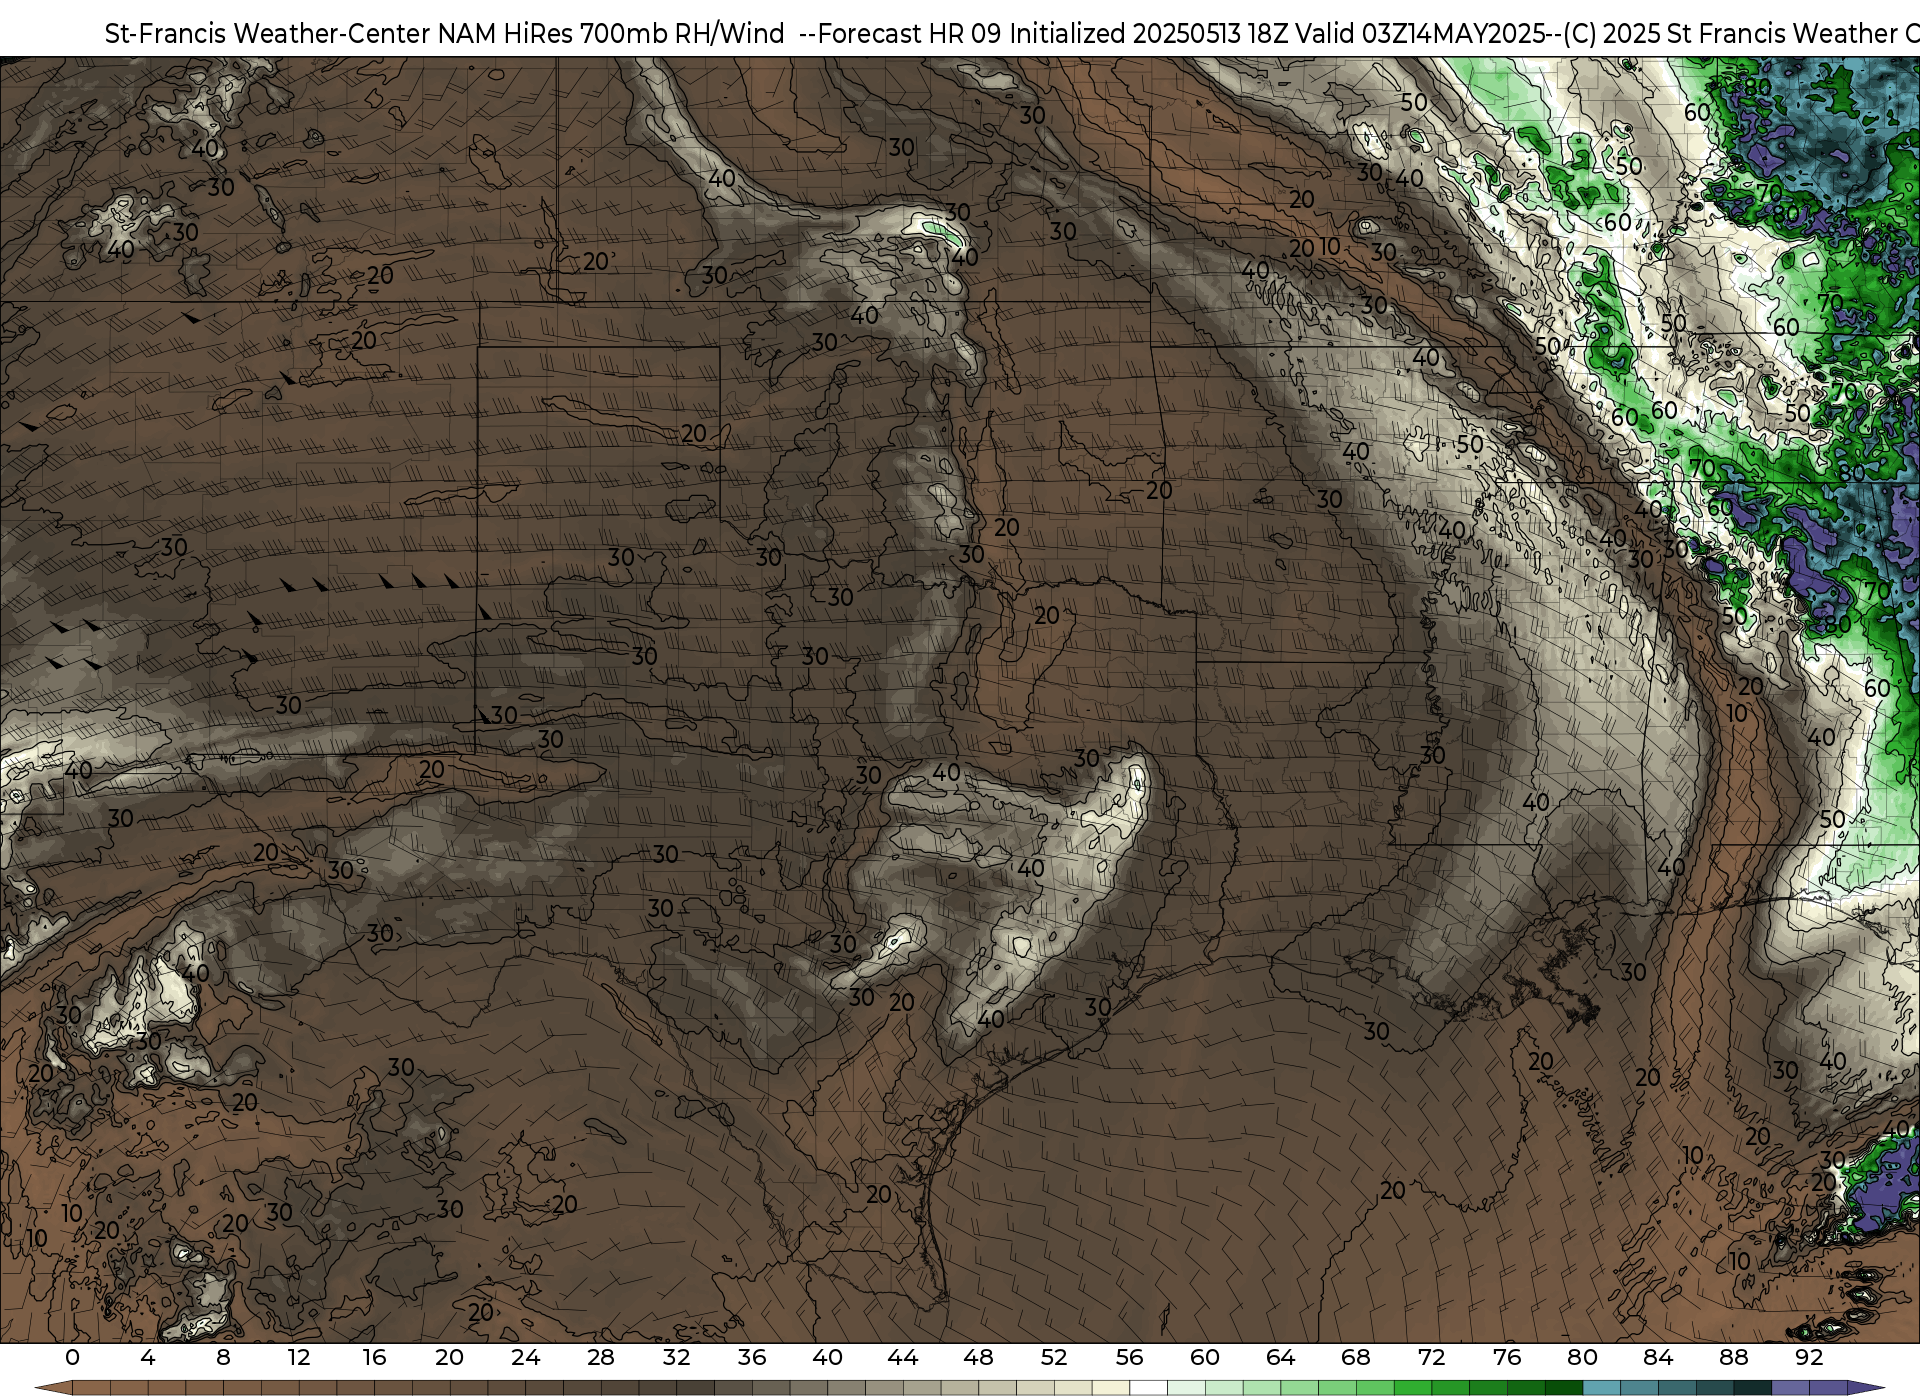Image resolution: width=1920 pixels, height=1400 pixels.
Task: Click the colorbar tick label "28"
Action: [x=601, y=1357]
